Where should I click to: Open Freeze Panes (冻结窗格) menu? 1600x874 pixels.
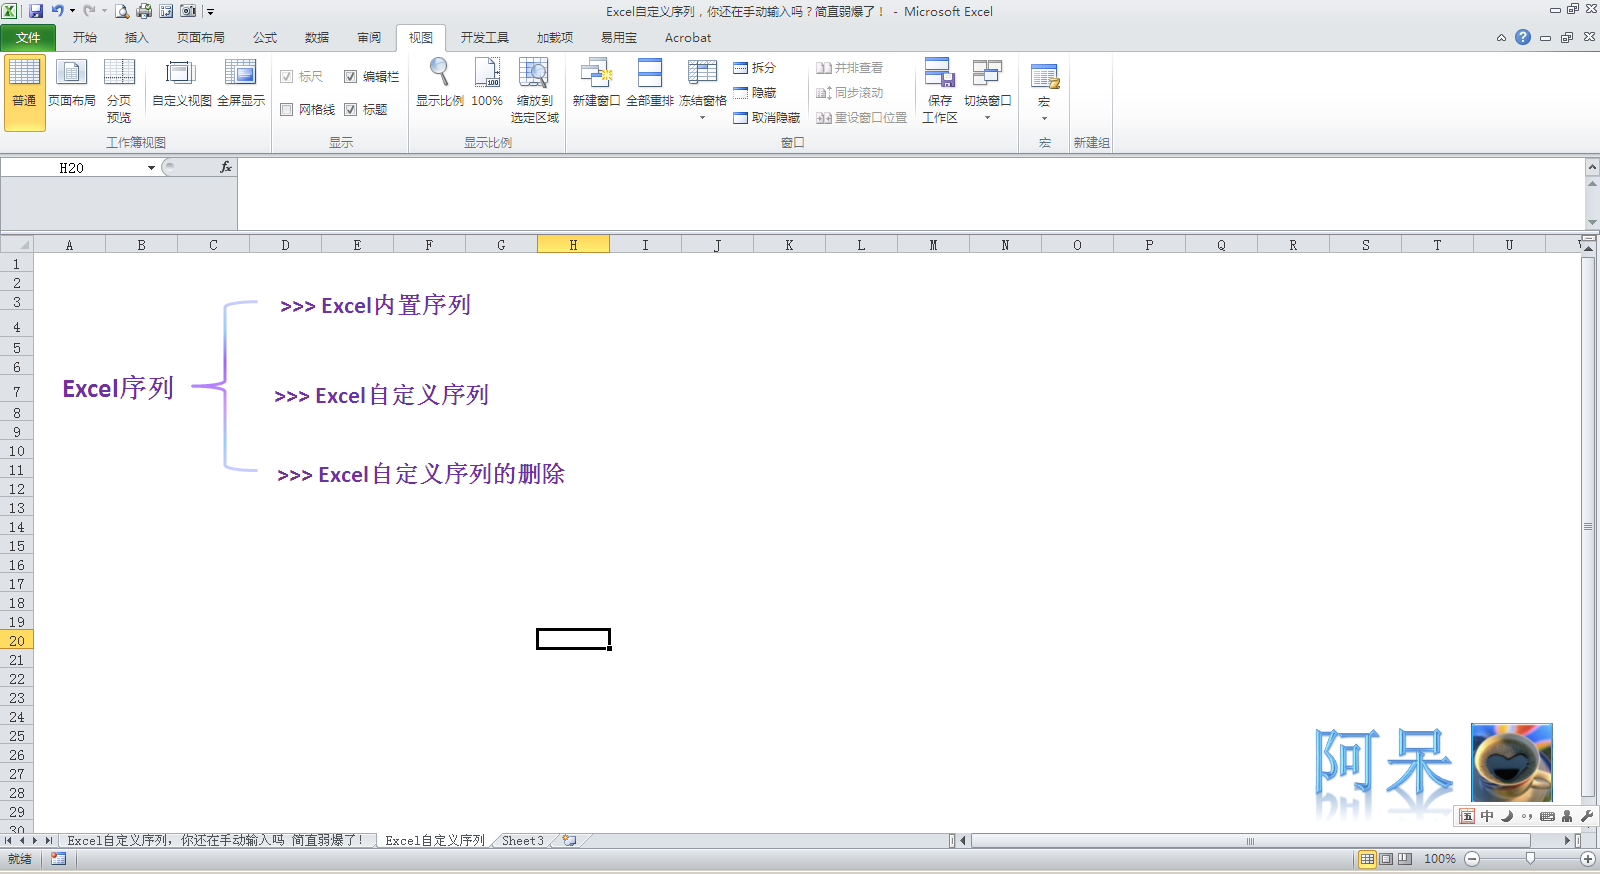coord(703,92)
